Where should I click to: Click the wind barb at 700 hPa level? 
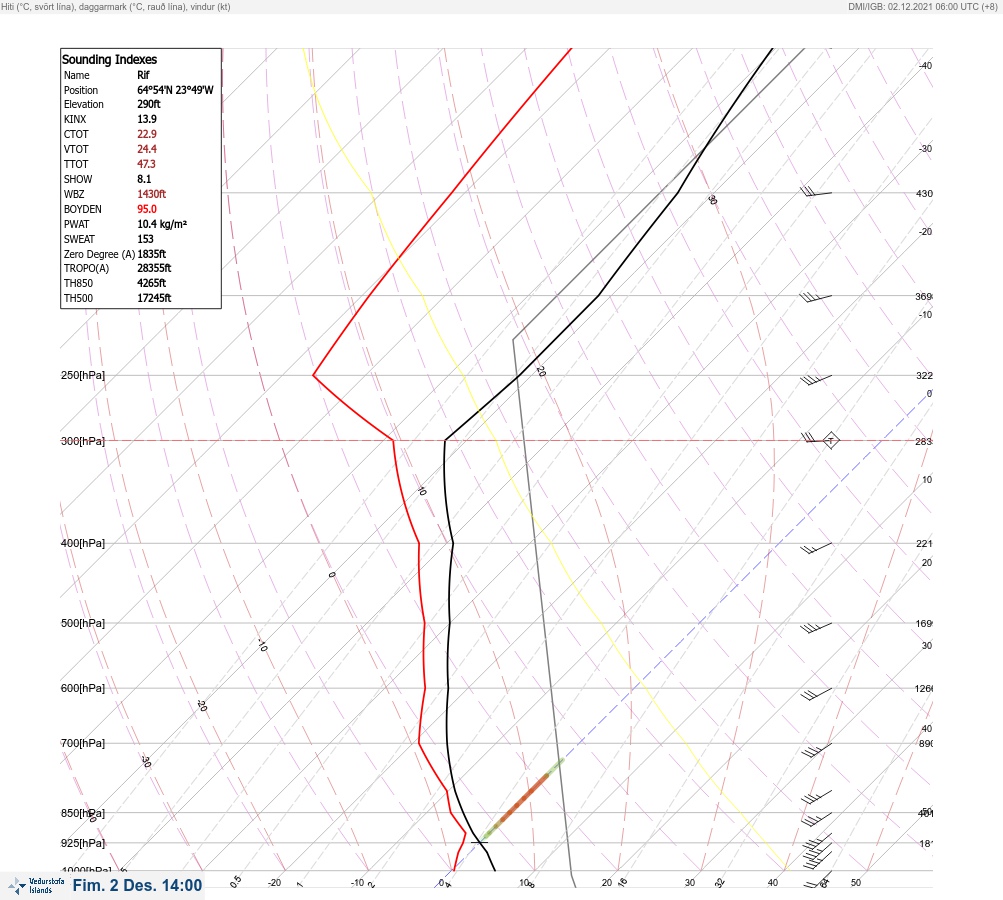(x=816, y=750)
